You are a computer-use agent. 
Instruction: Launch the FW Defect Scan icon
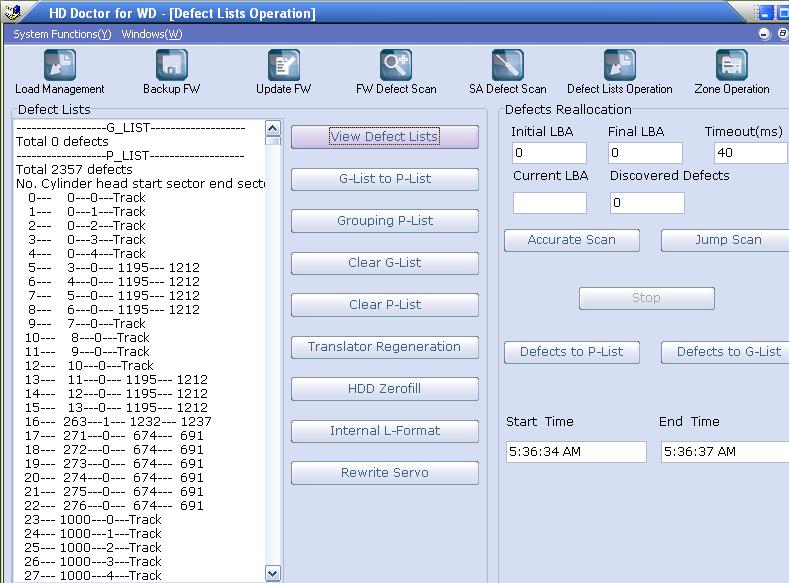pos(396,65)
